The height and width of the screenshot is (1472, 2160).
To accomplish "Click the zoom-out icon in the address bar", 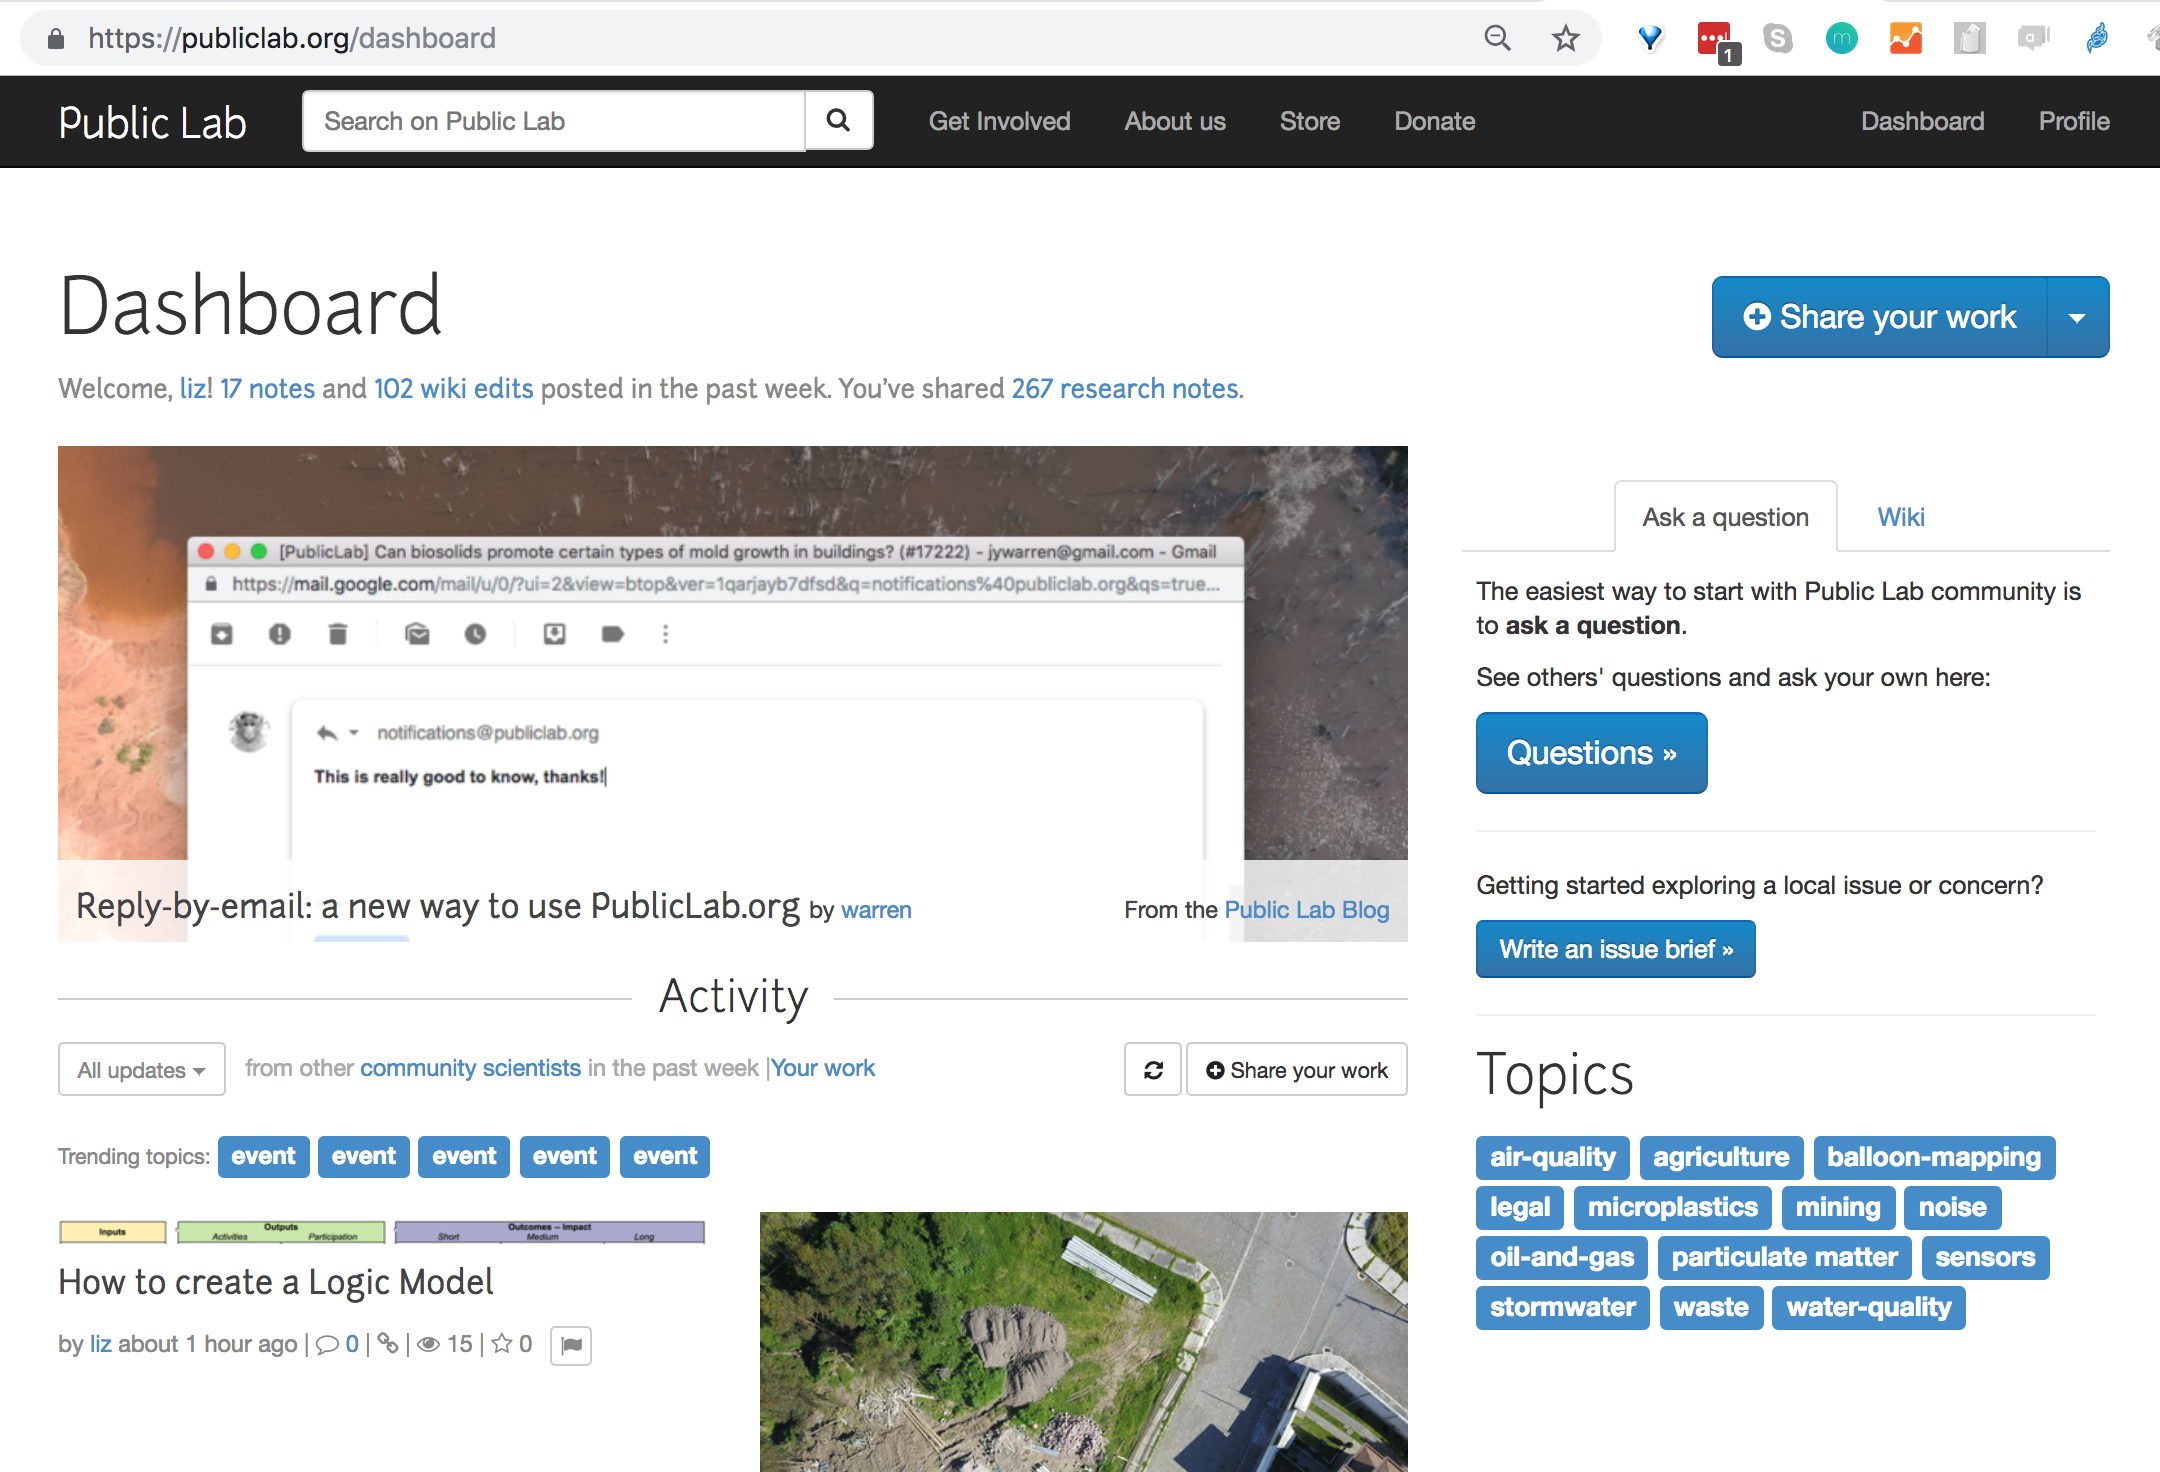I will click(1497, 37).
